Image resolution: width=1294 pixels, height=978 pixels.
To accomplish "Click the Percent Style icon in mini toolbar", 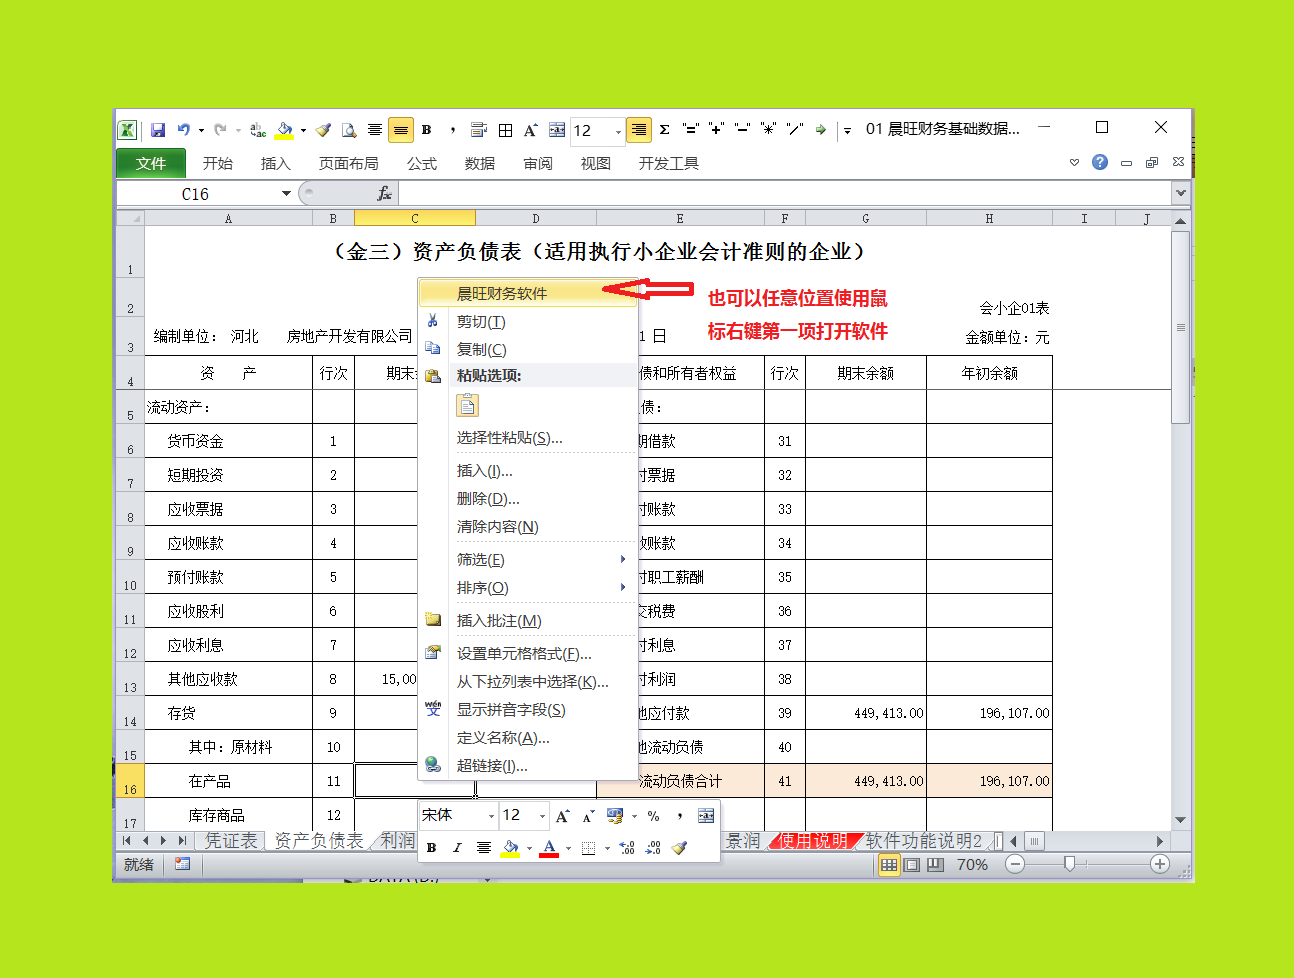I will pos(653,816).
